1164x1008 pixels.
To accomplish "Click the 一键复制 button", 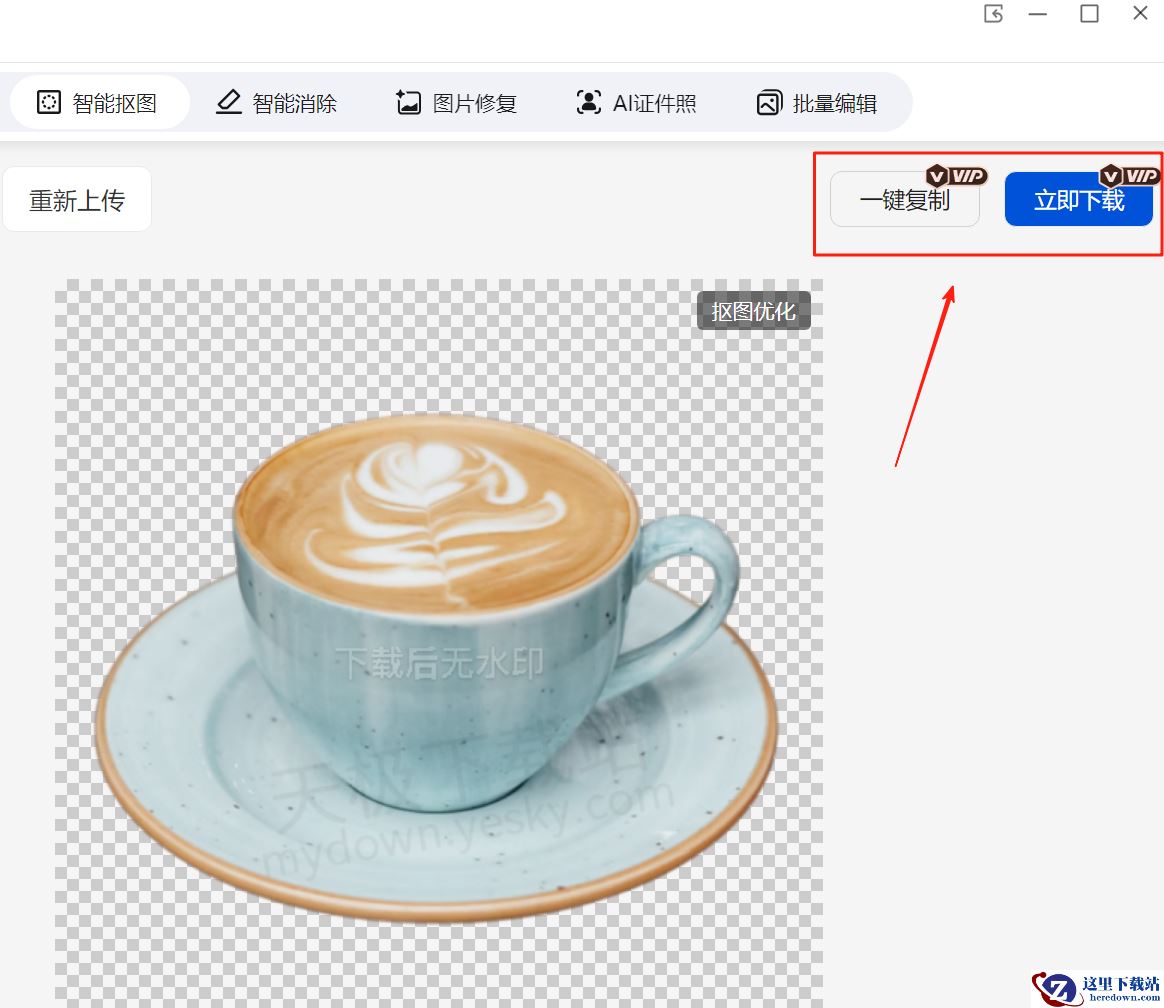I will (904, 201).
